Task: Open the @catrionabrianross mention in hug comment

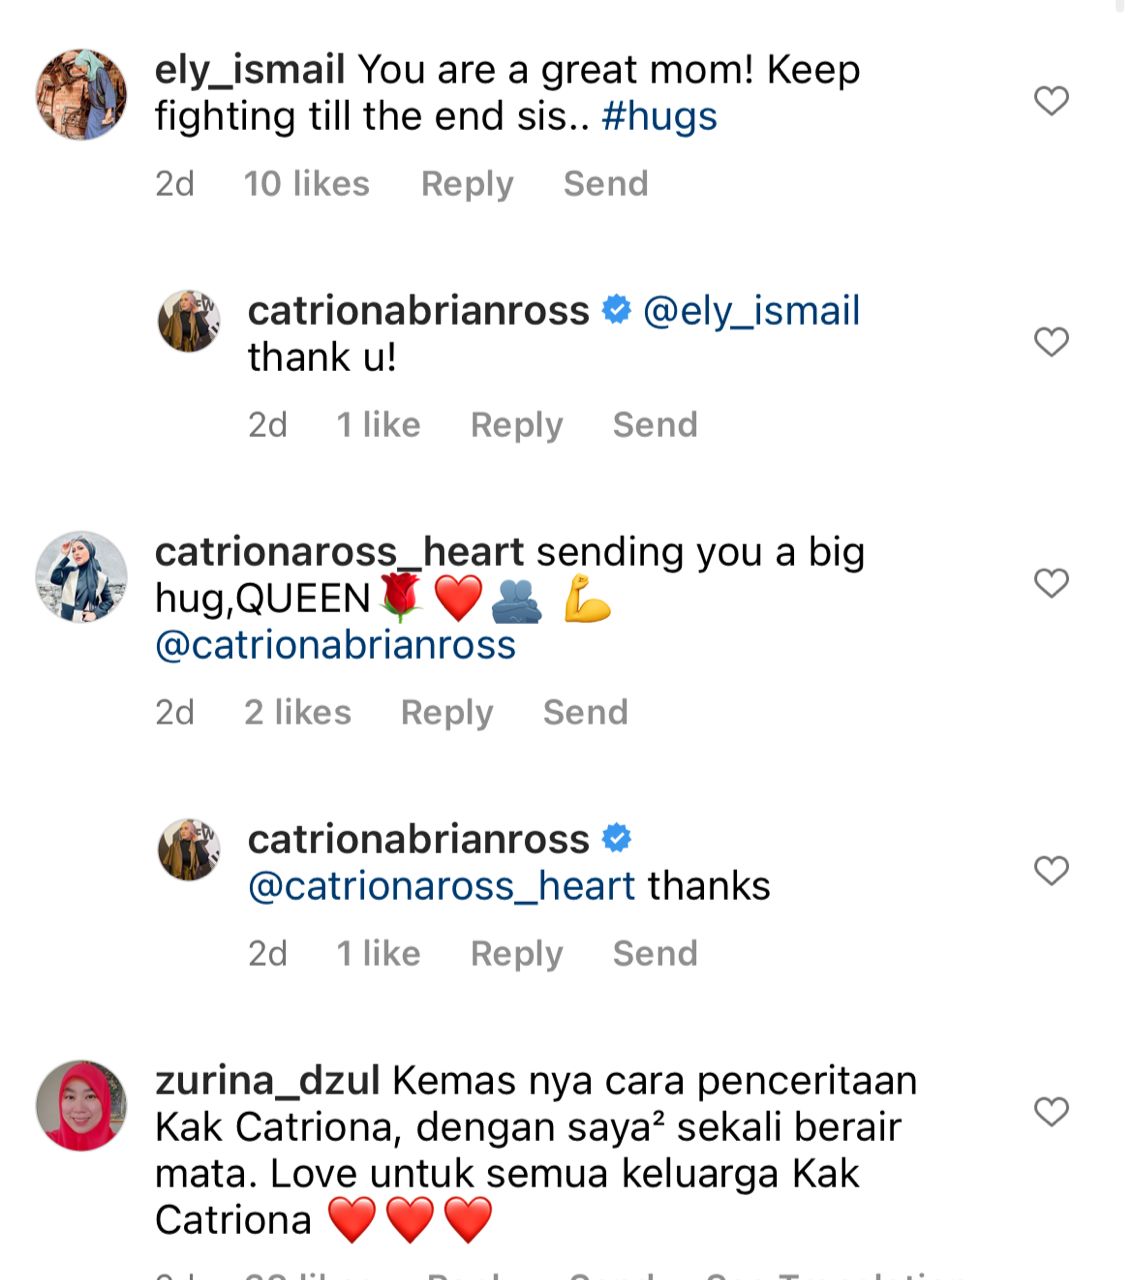Action: 335,645
